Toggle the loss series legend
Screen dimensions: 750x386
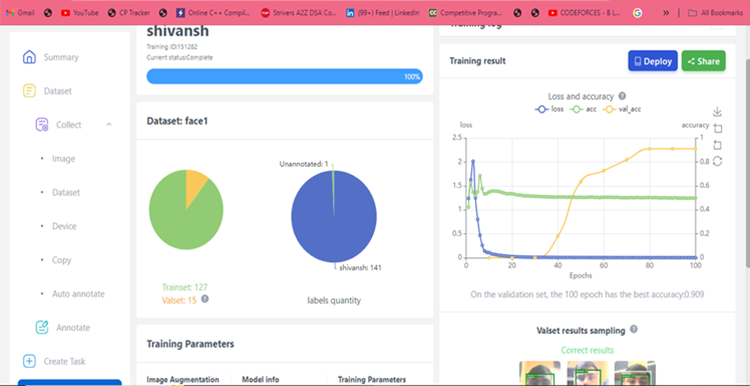click(549, 109)
